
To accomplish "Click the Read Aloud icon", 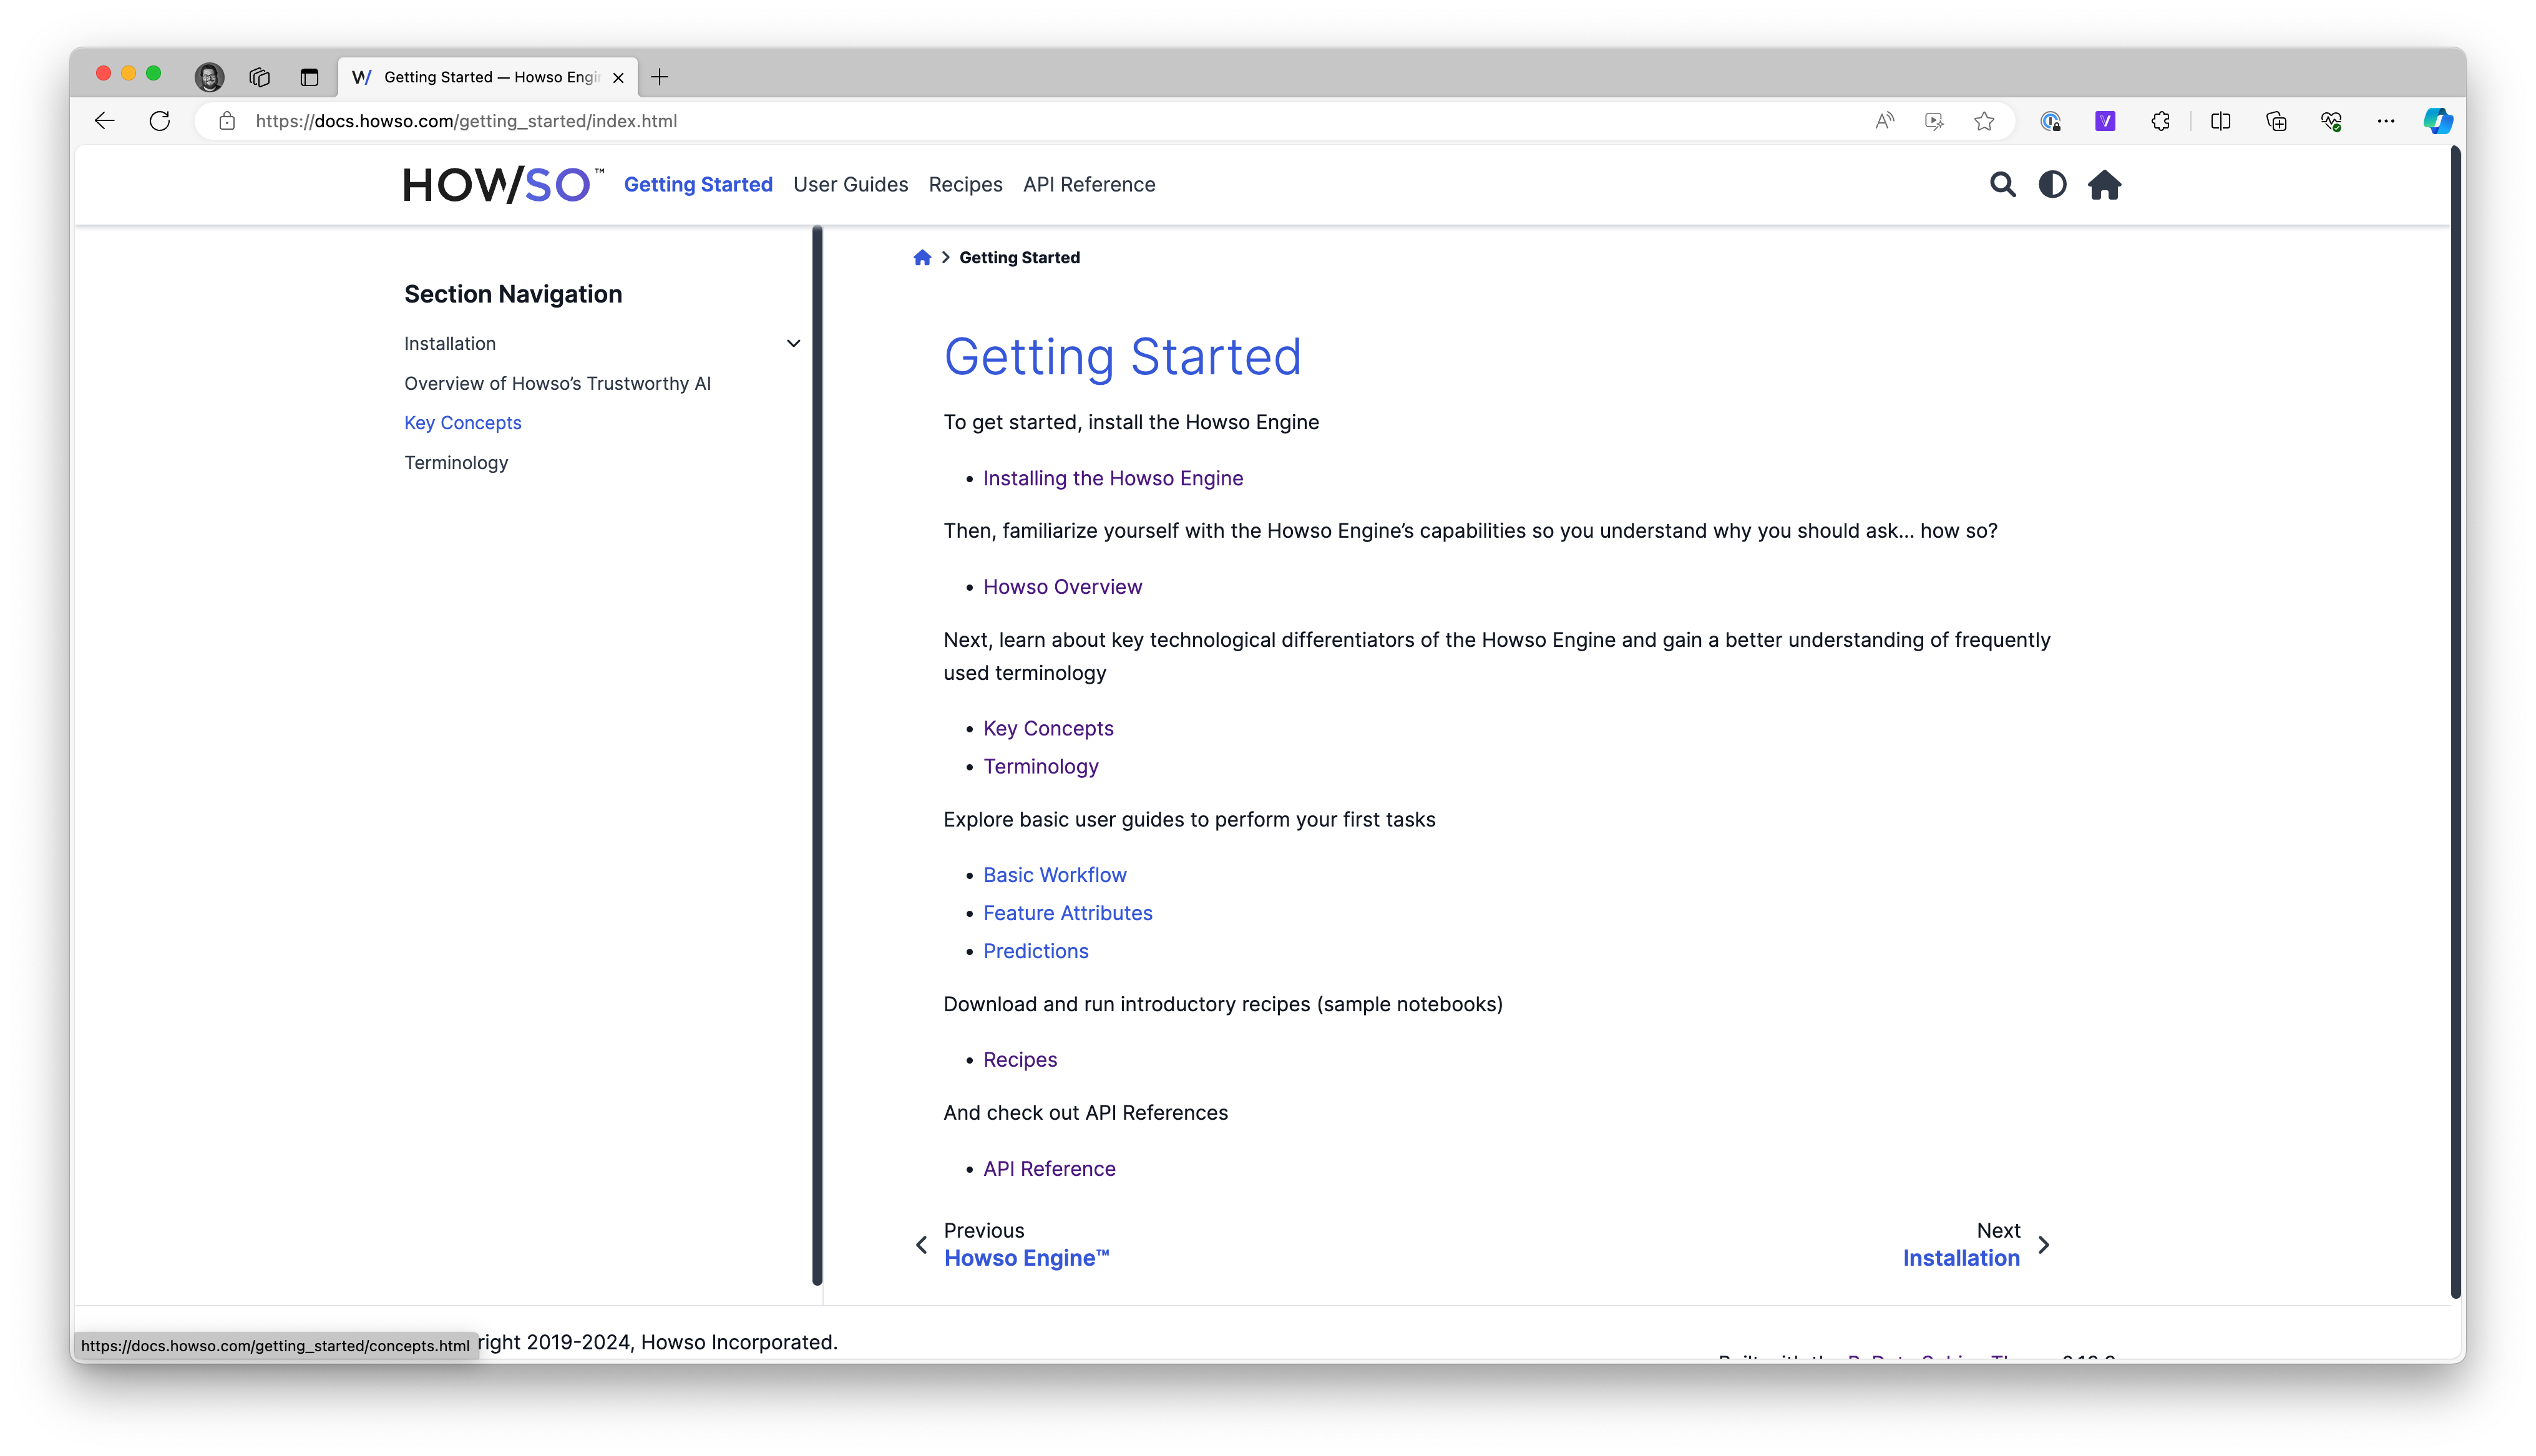I will coord(1884,121).
